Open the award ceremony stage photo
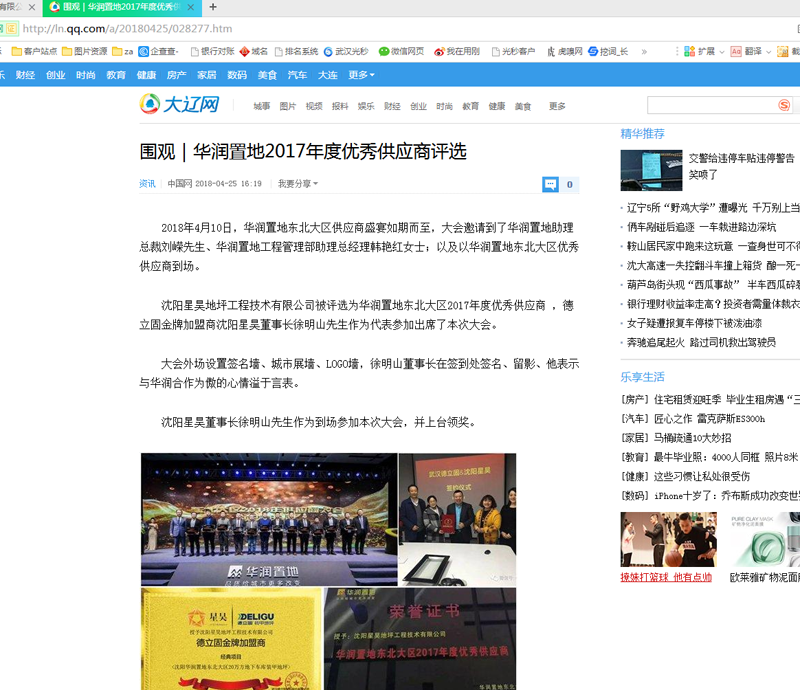 [269, 520]
